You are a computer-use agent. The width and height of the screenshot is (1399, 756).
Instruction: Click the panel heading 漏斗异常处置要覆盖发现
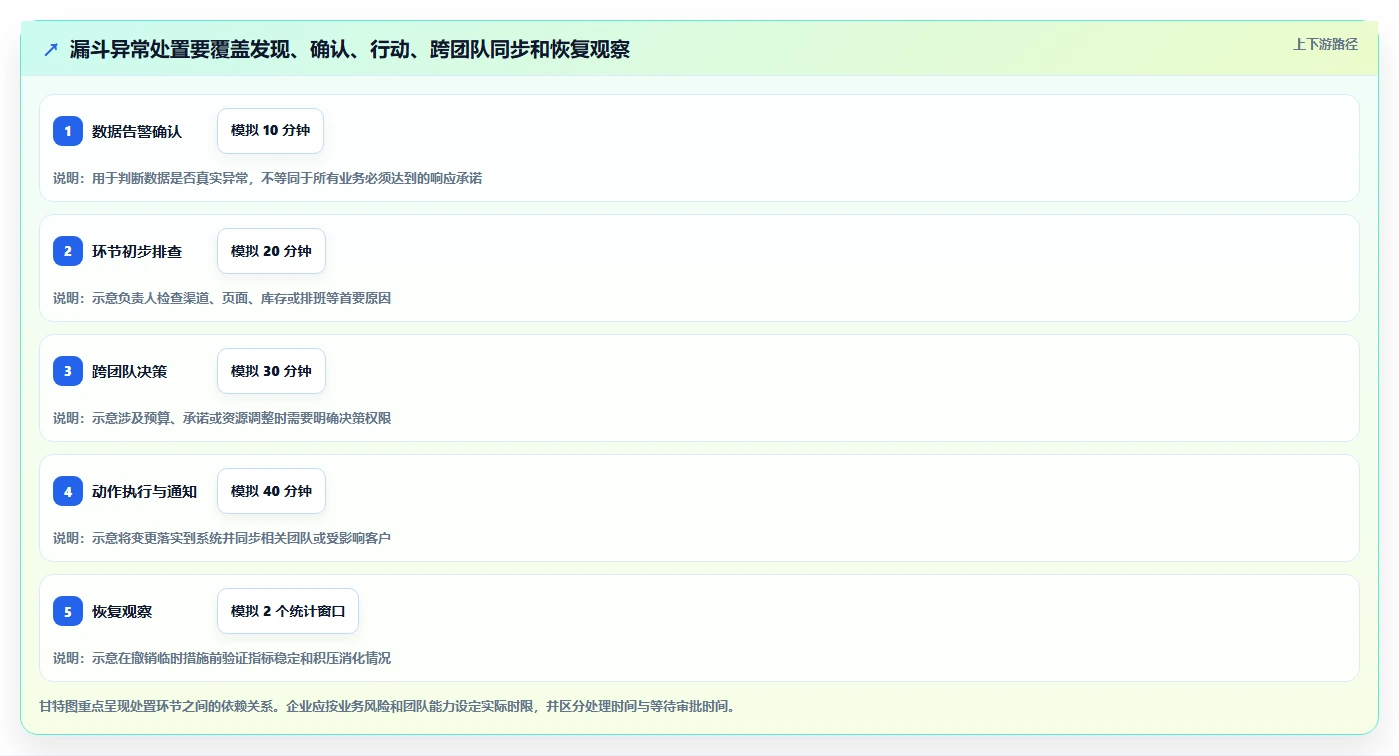tap(350, 49)
